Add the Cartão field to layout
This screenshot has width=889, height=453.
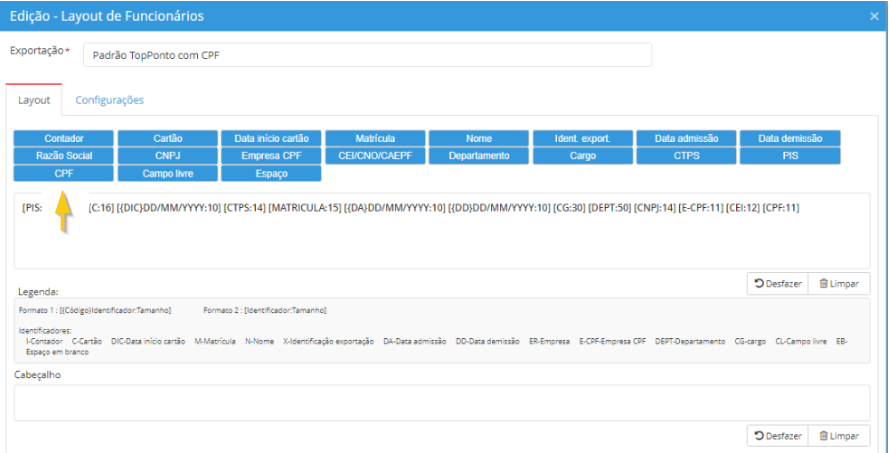click(167, 139)
